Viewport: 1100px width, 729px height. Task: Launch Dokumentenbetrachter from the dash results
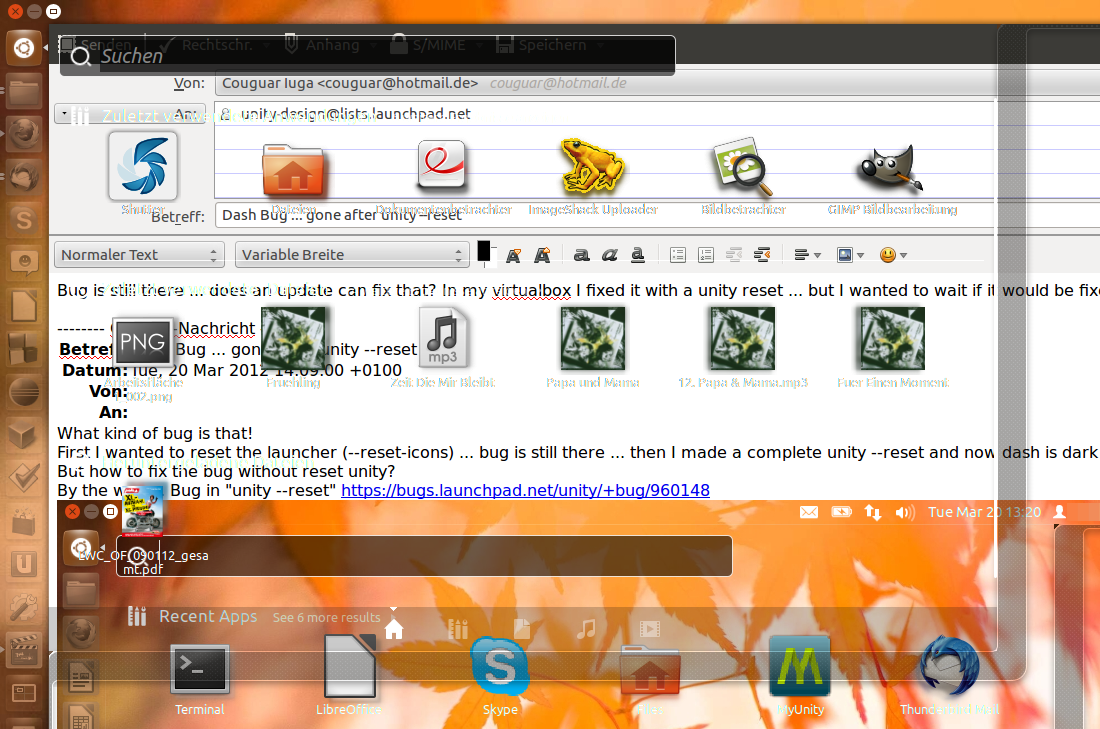[442, 166]
